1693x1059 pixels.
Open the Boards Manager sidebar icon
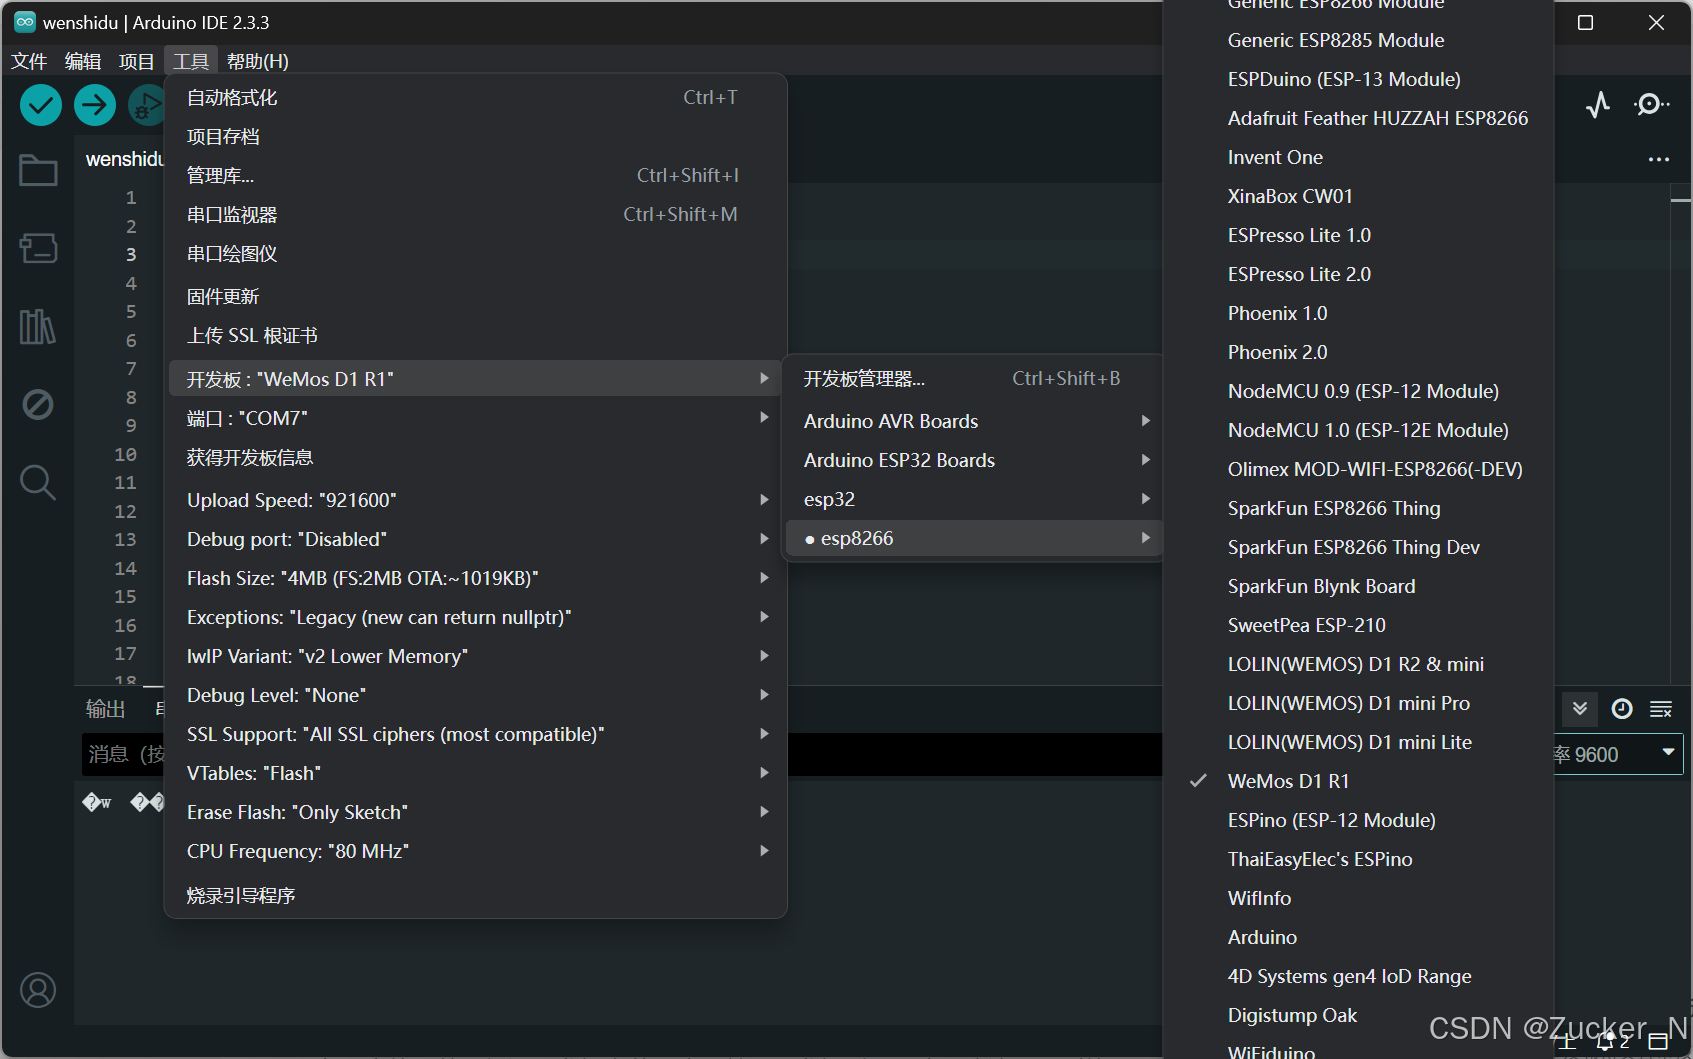(38, 248)
